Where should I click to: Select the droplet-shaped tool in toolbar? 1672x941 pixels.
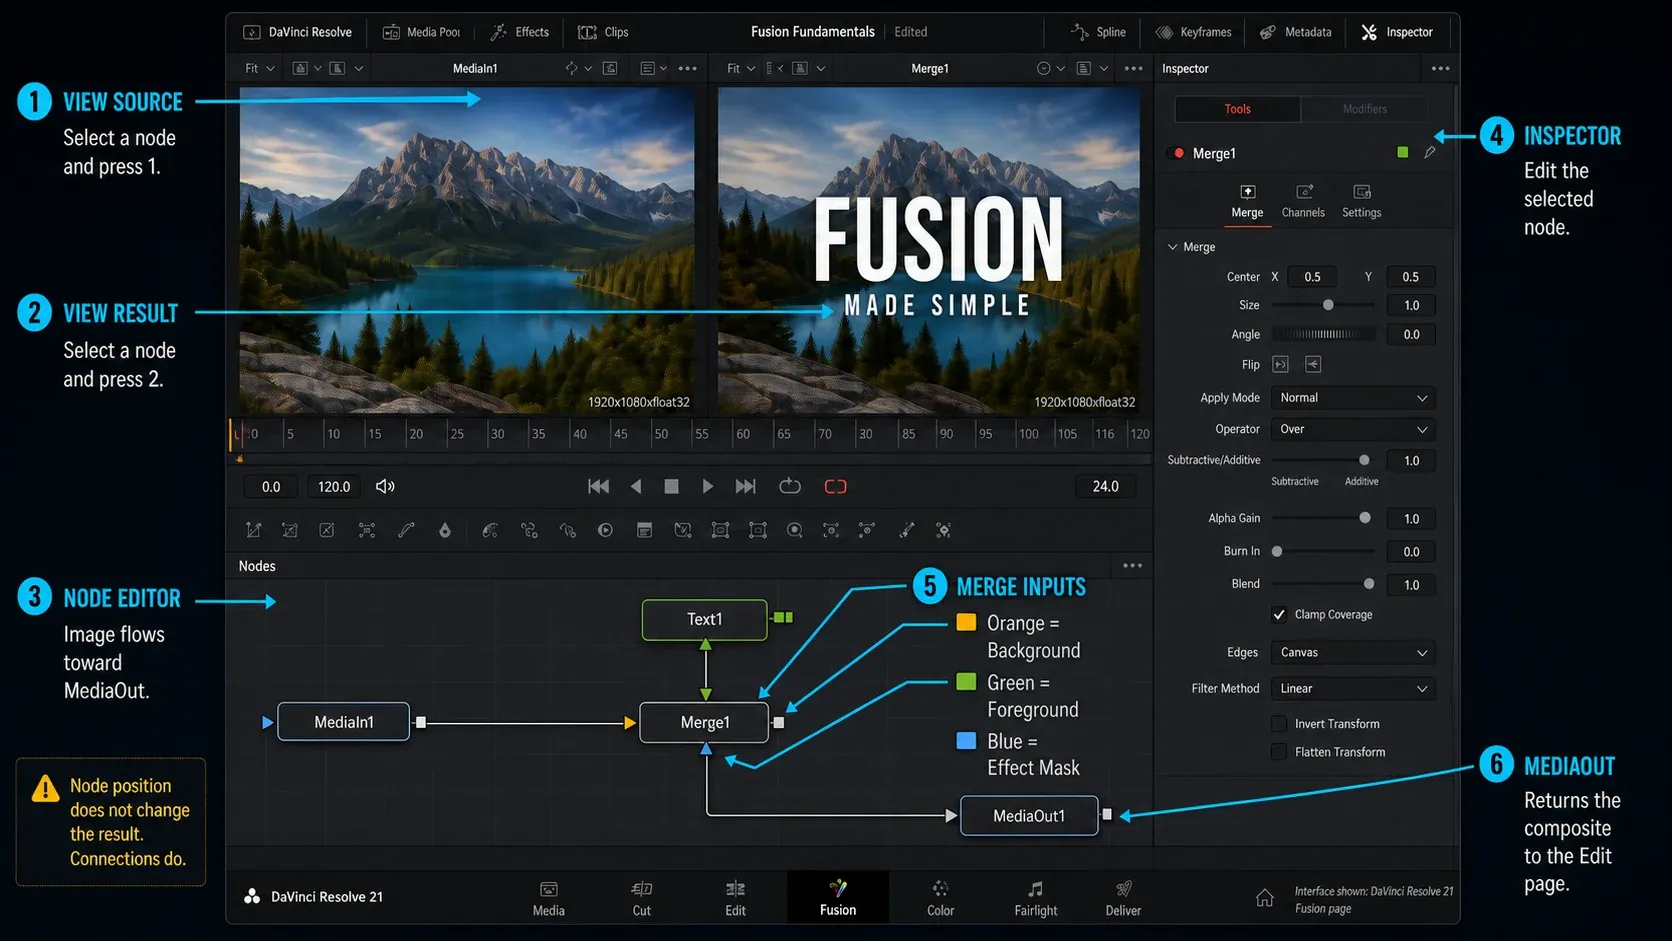point(445,530)
